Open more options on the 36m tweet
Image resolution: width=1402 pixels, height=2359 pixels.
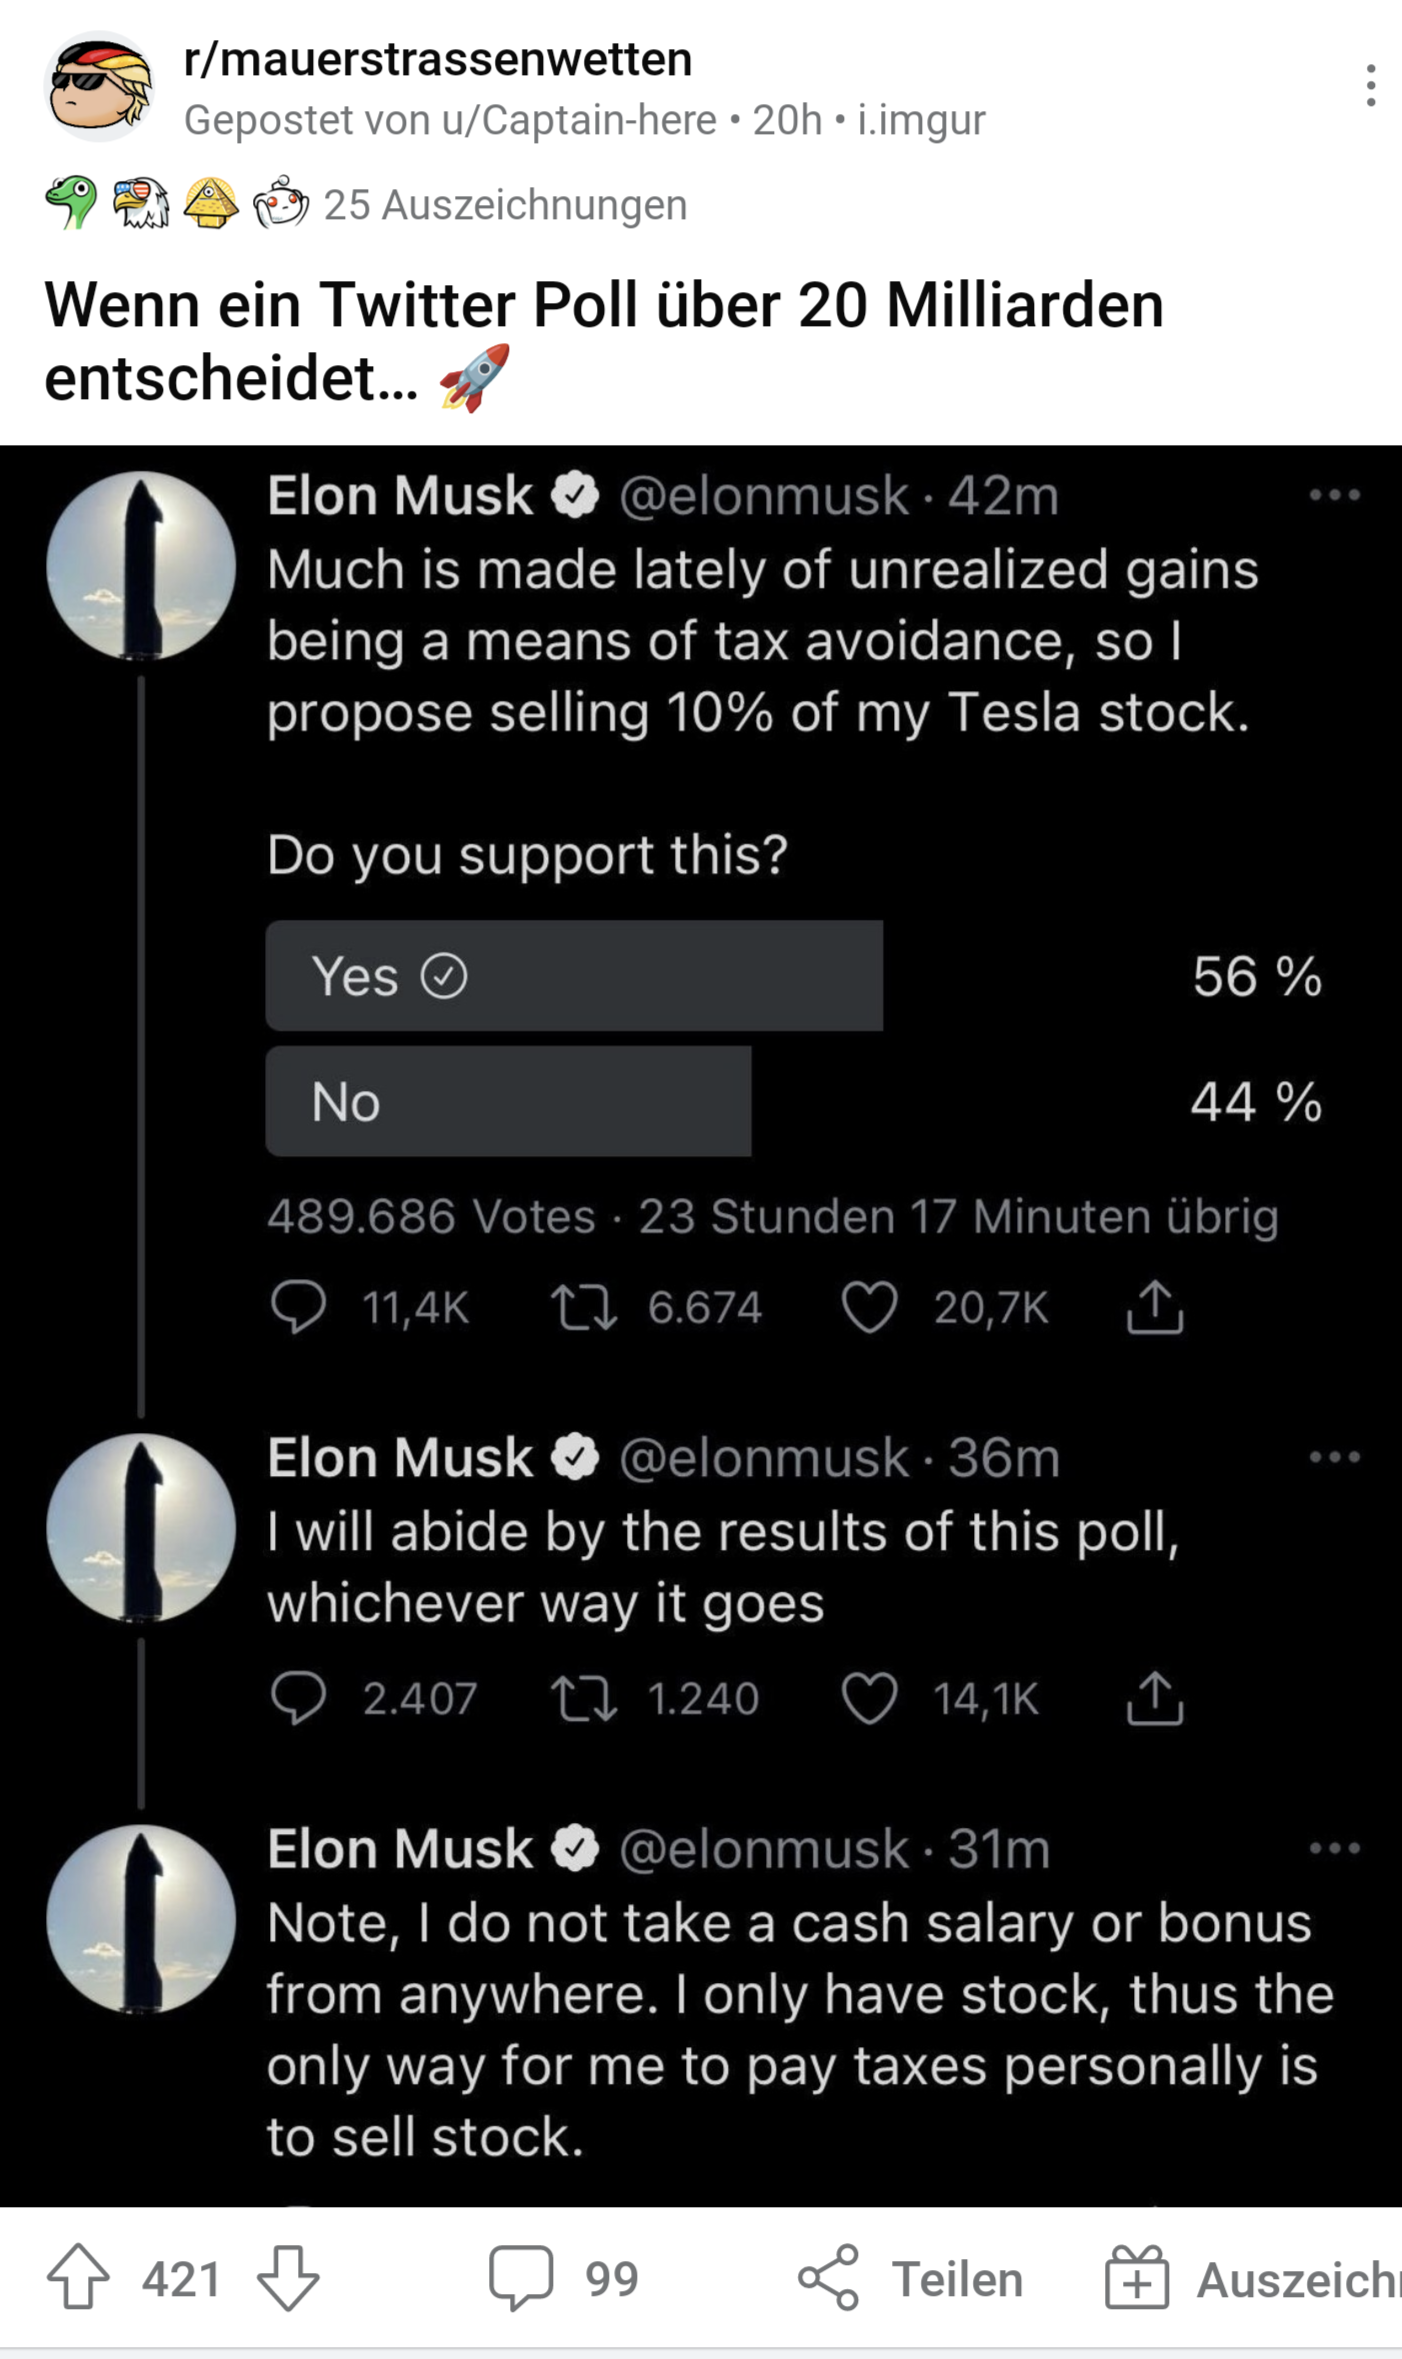(x=1335, y=1457)
